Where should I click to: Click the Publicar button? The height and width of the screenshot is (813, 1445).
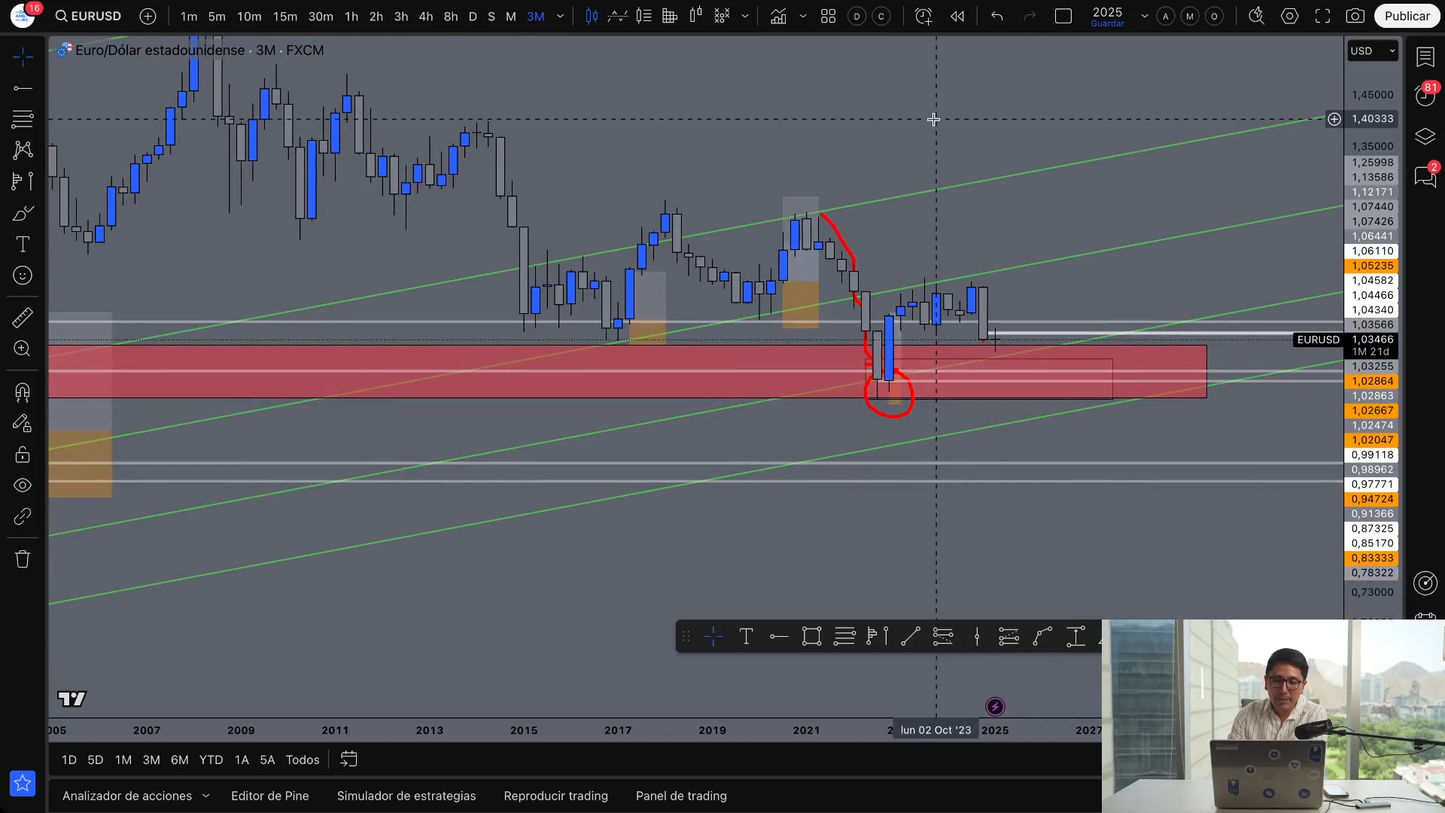tap(1406, 16)
